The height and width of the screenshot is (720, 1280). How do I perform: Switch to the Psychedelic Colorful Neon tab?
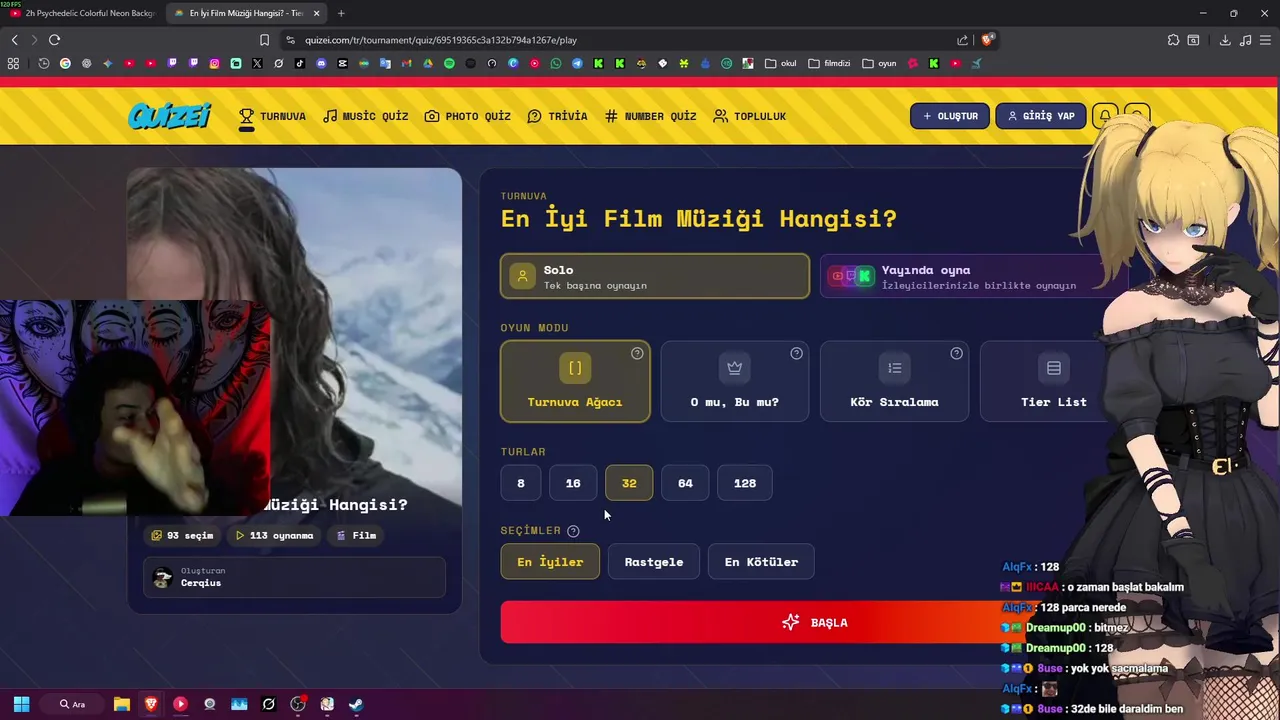pos(83,13)
